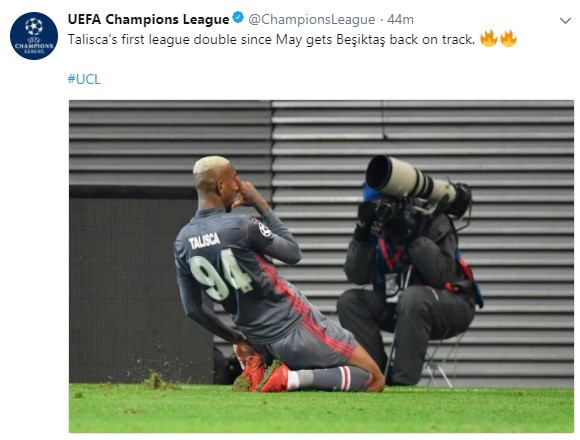580x440 pixels.
Task: Click the tweet text about Talisca's double
Action: pos(271,40)
